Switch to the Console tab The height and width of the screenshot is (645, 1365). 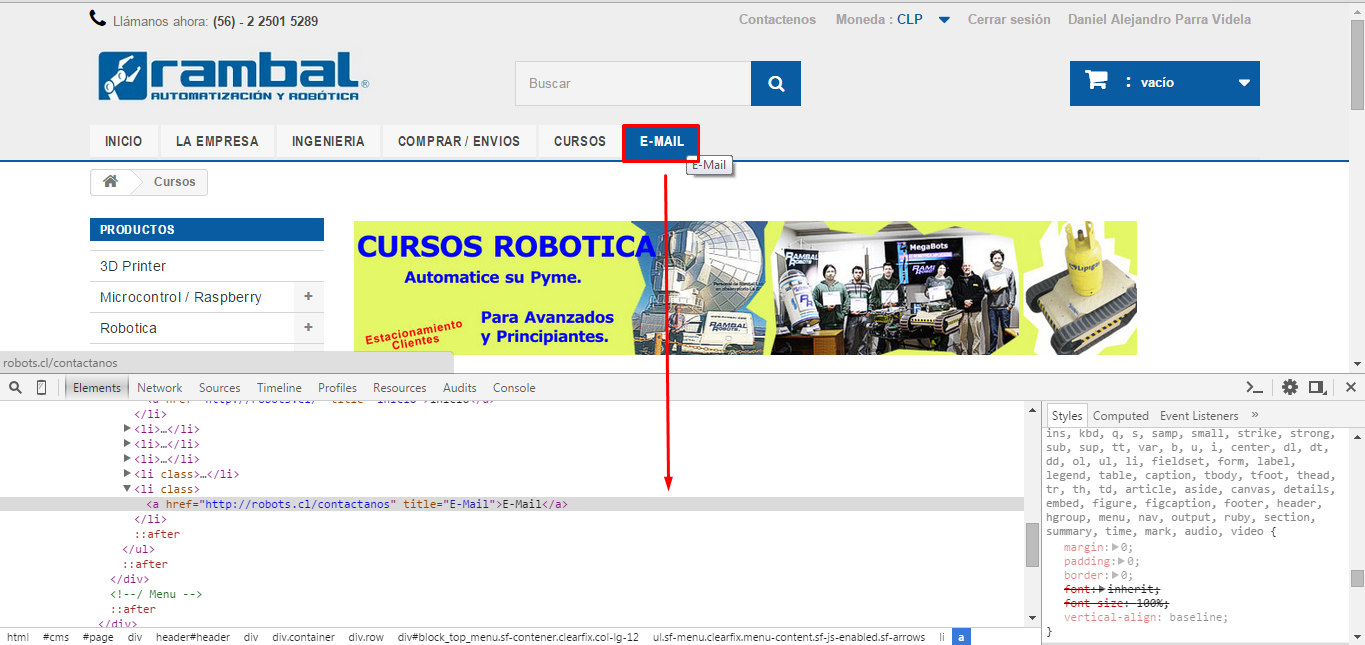[514, 388]
